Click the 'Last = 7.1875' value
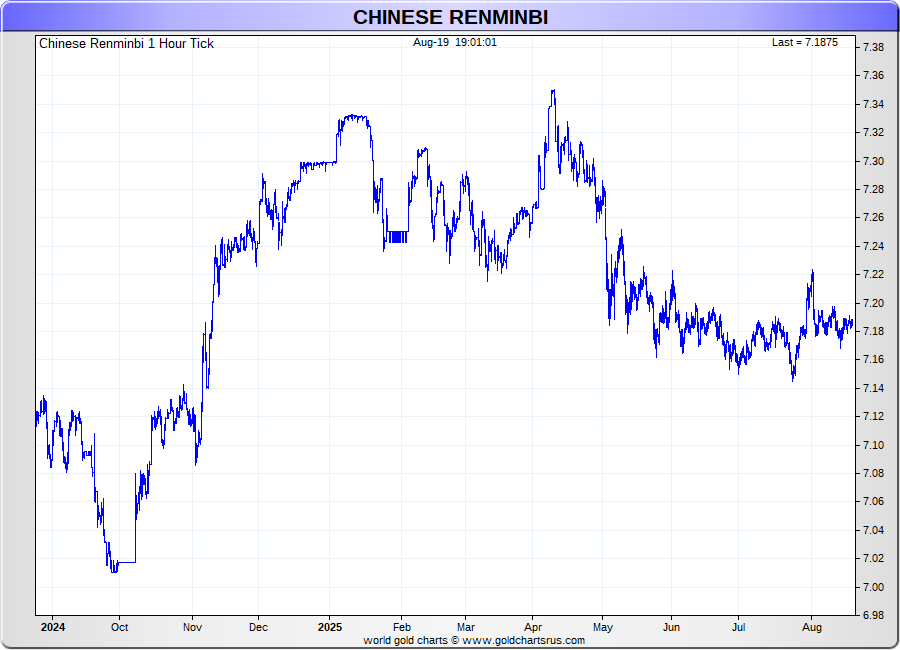 point(805,42)
